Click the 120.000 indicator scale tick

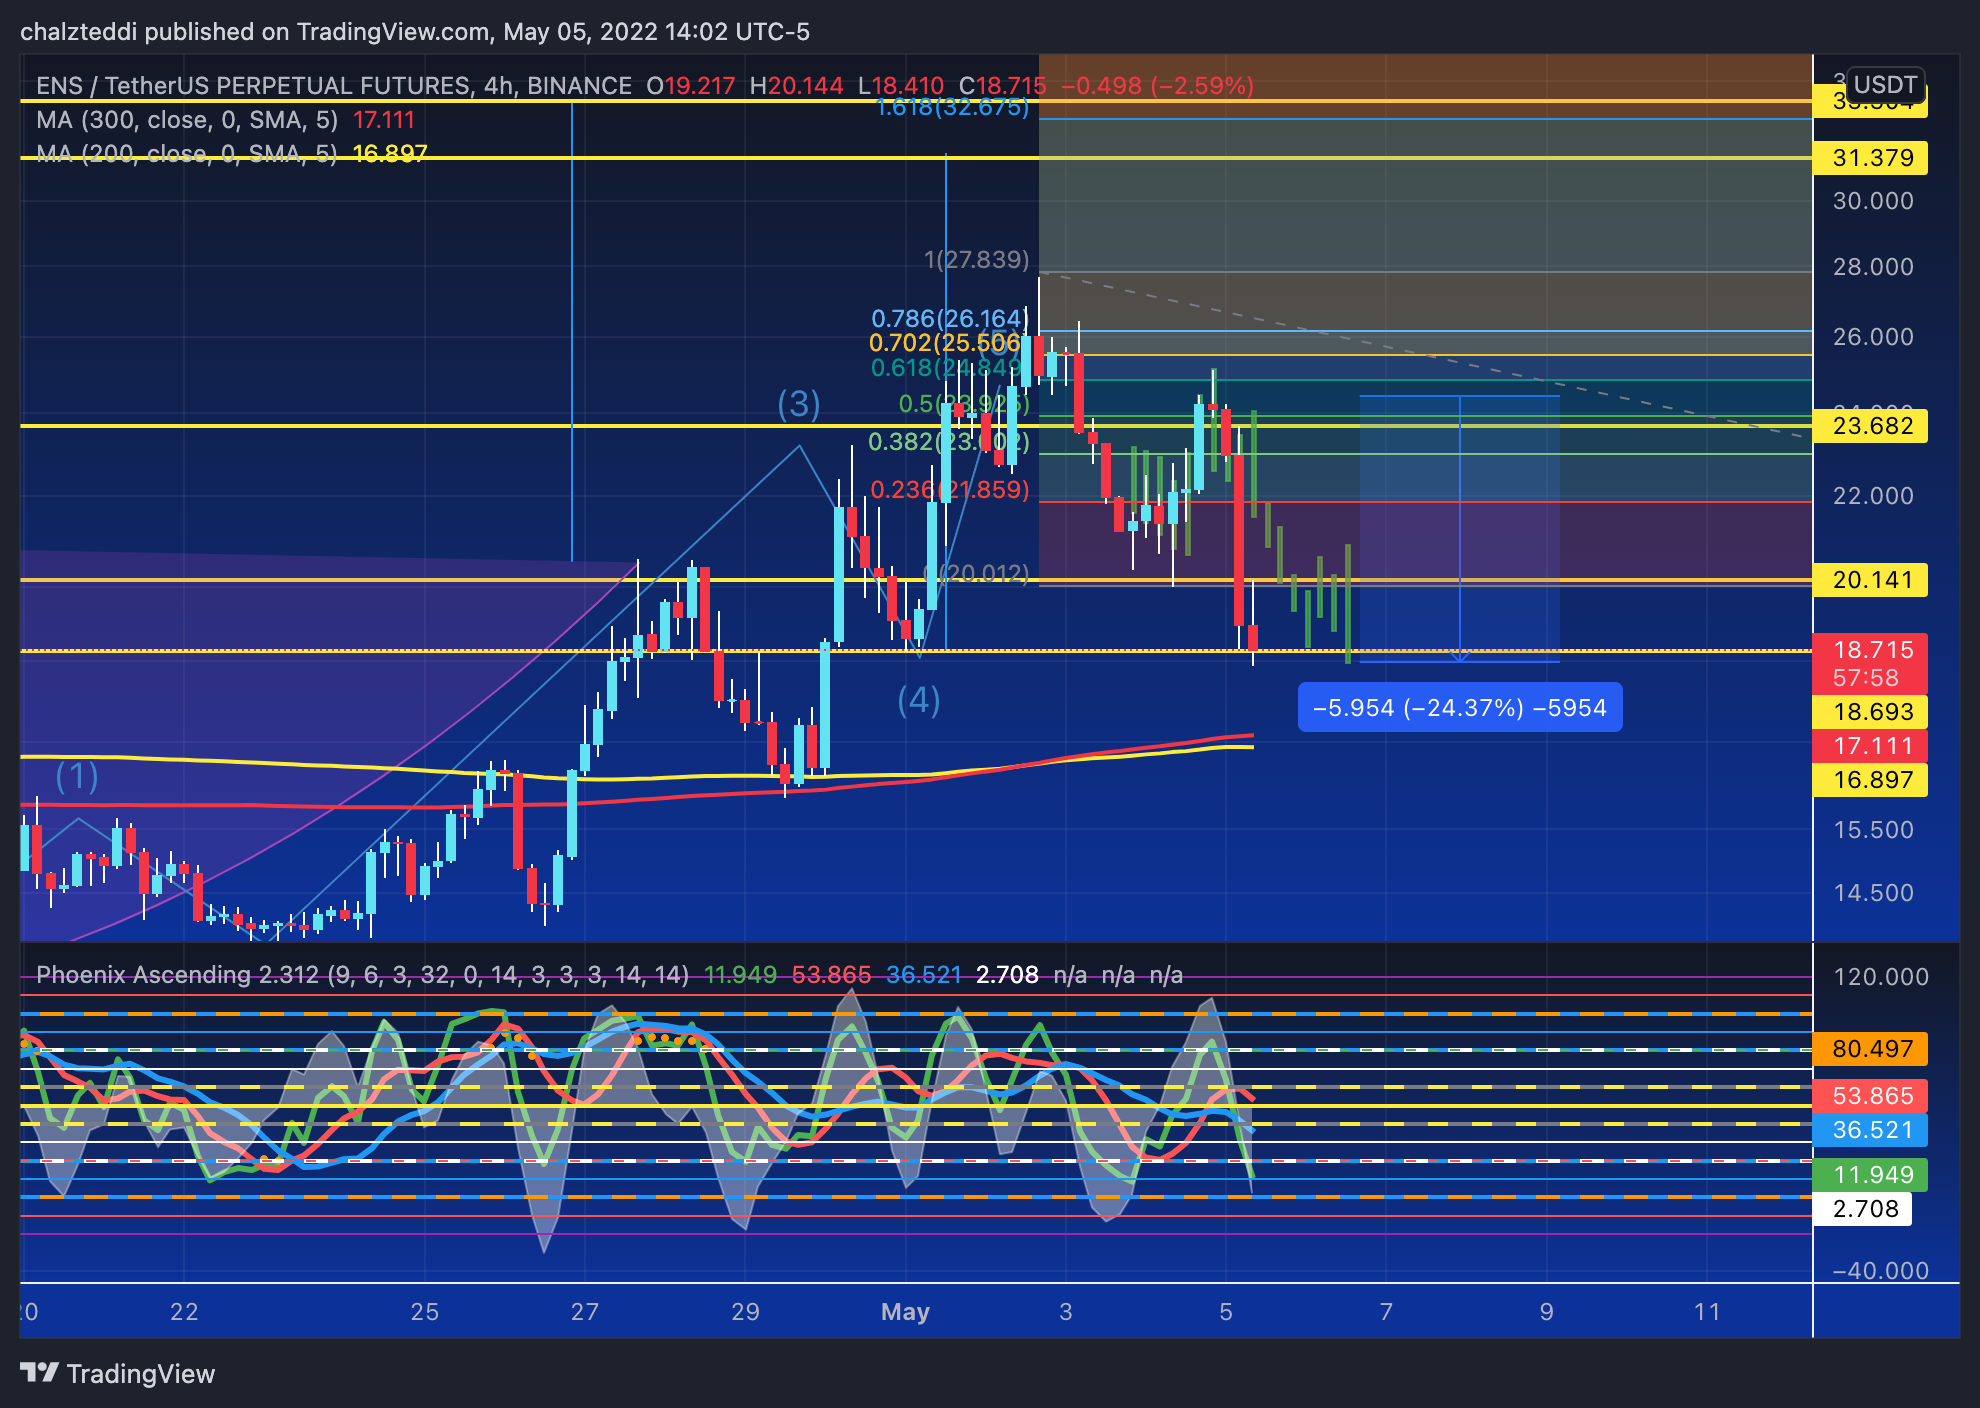pos(1880,977)
